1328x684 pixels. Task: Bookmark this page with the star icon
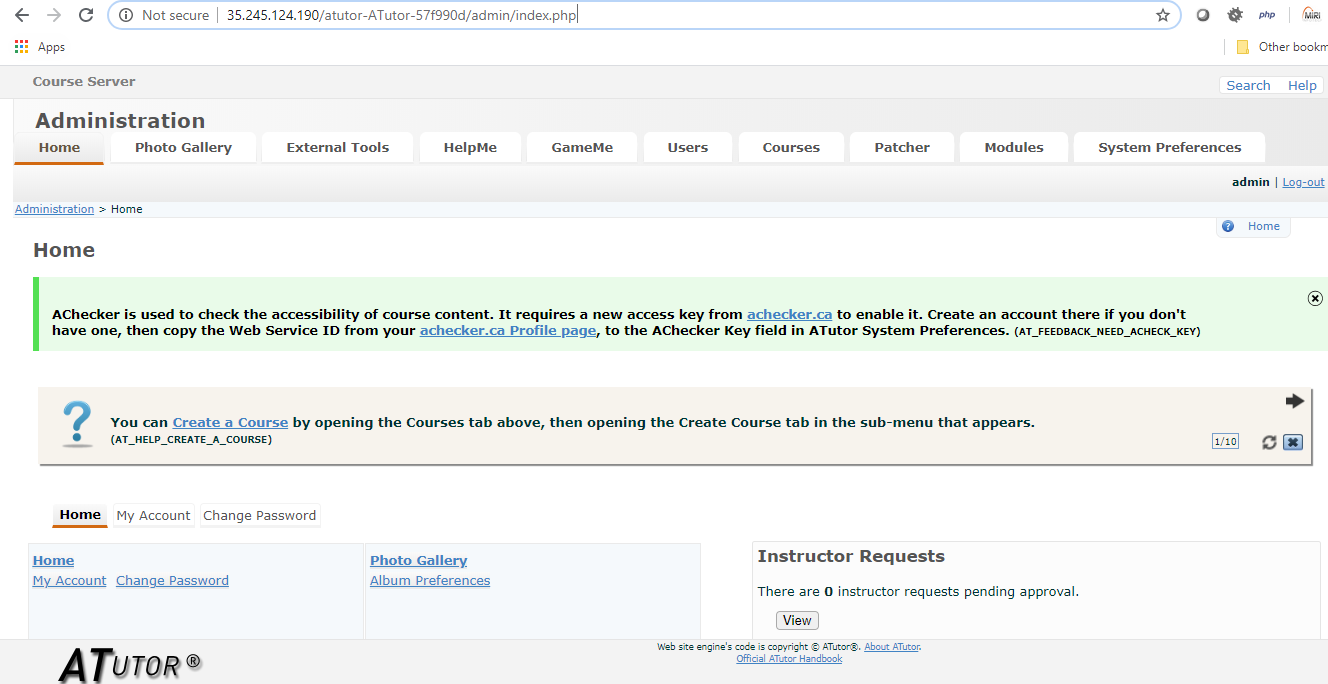tap(1163, 15)
